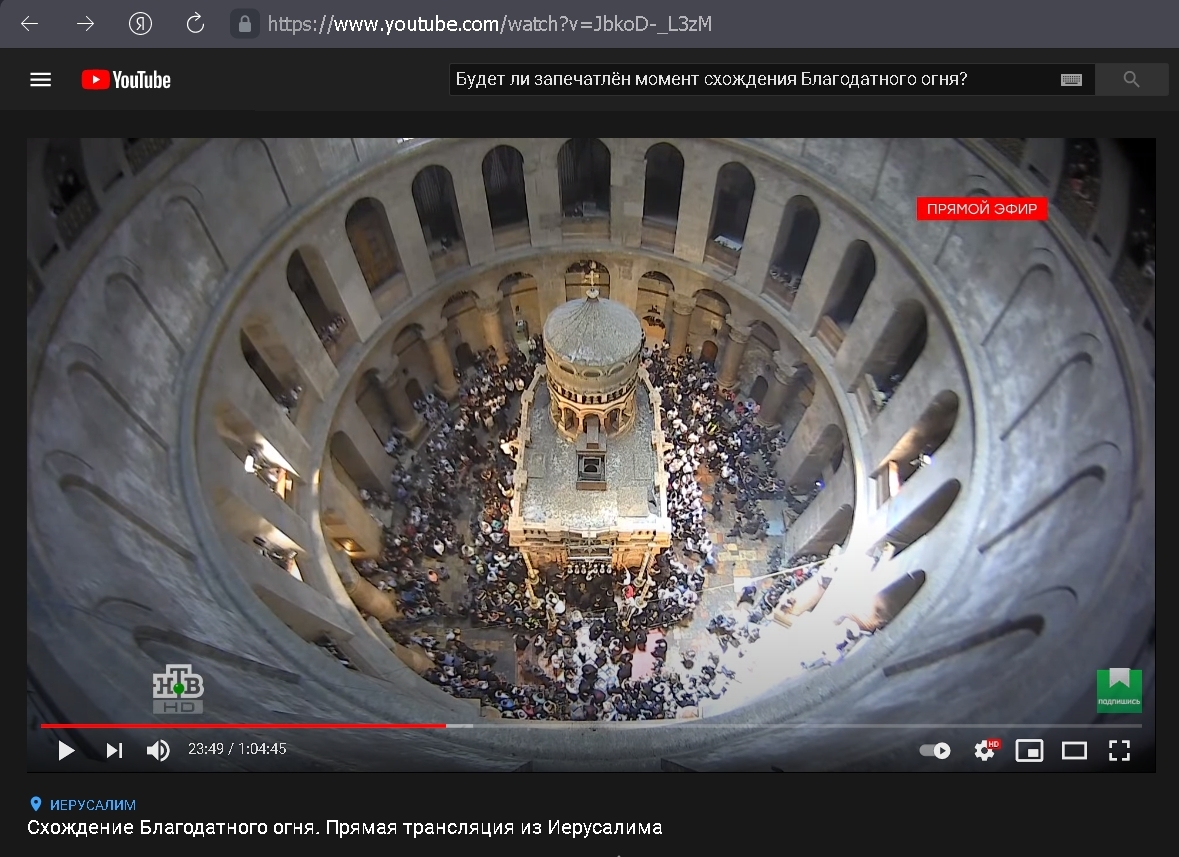This screenshot has width=1179, height=857.
Task: Skip to the next video
Action: [114, 750]
